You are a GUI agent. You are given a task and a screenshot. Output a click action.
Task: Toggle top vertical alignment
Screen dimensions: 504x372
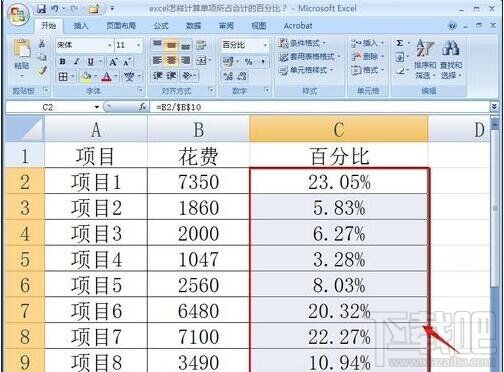pyautogui.click(x=157, y=45)
